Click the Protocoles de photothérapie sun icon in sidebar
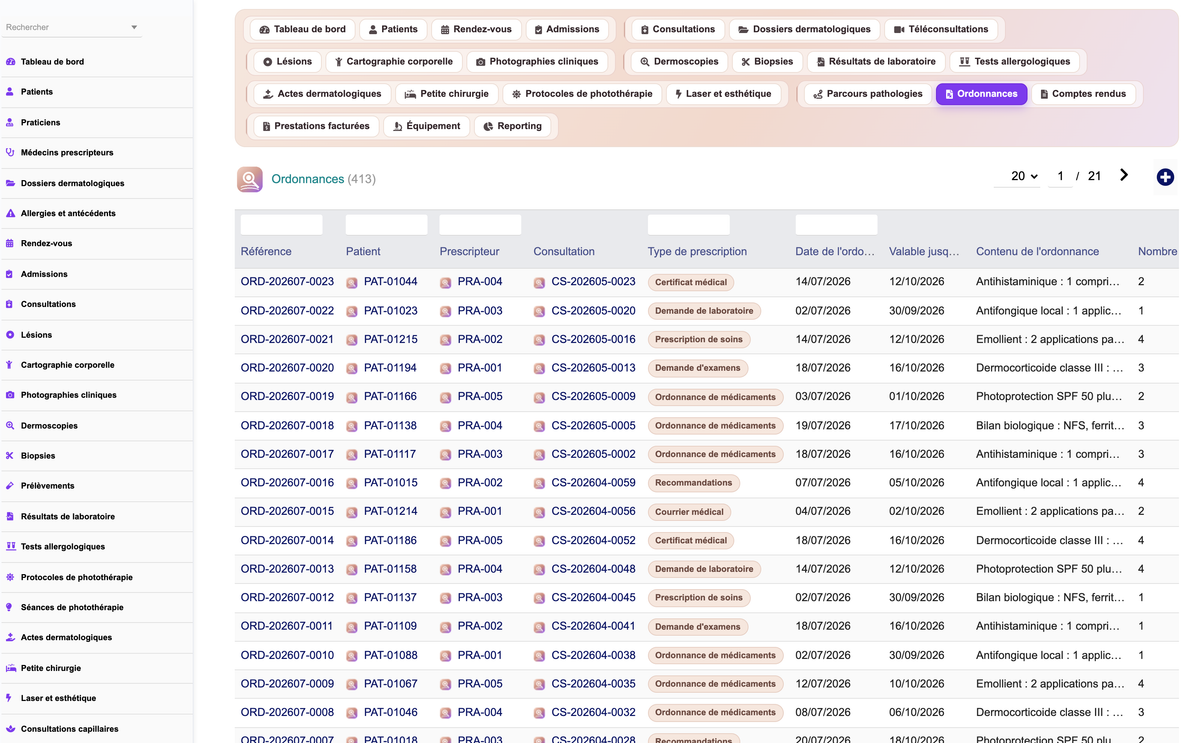1200x743 pixels. (10, 577)
